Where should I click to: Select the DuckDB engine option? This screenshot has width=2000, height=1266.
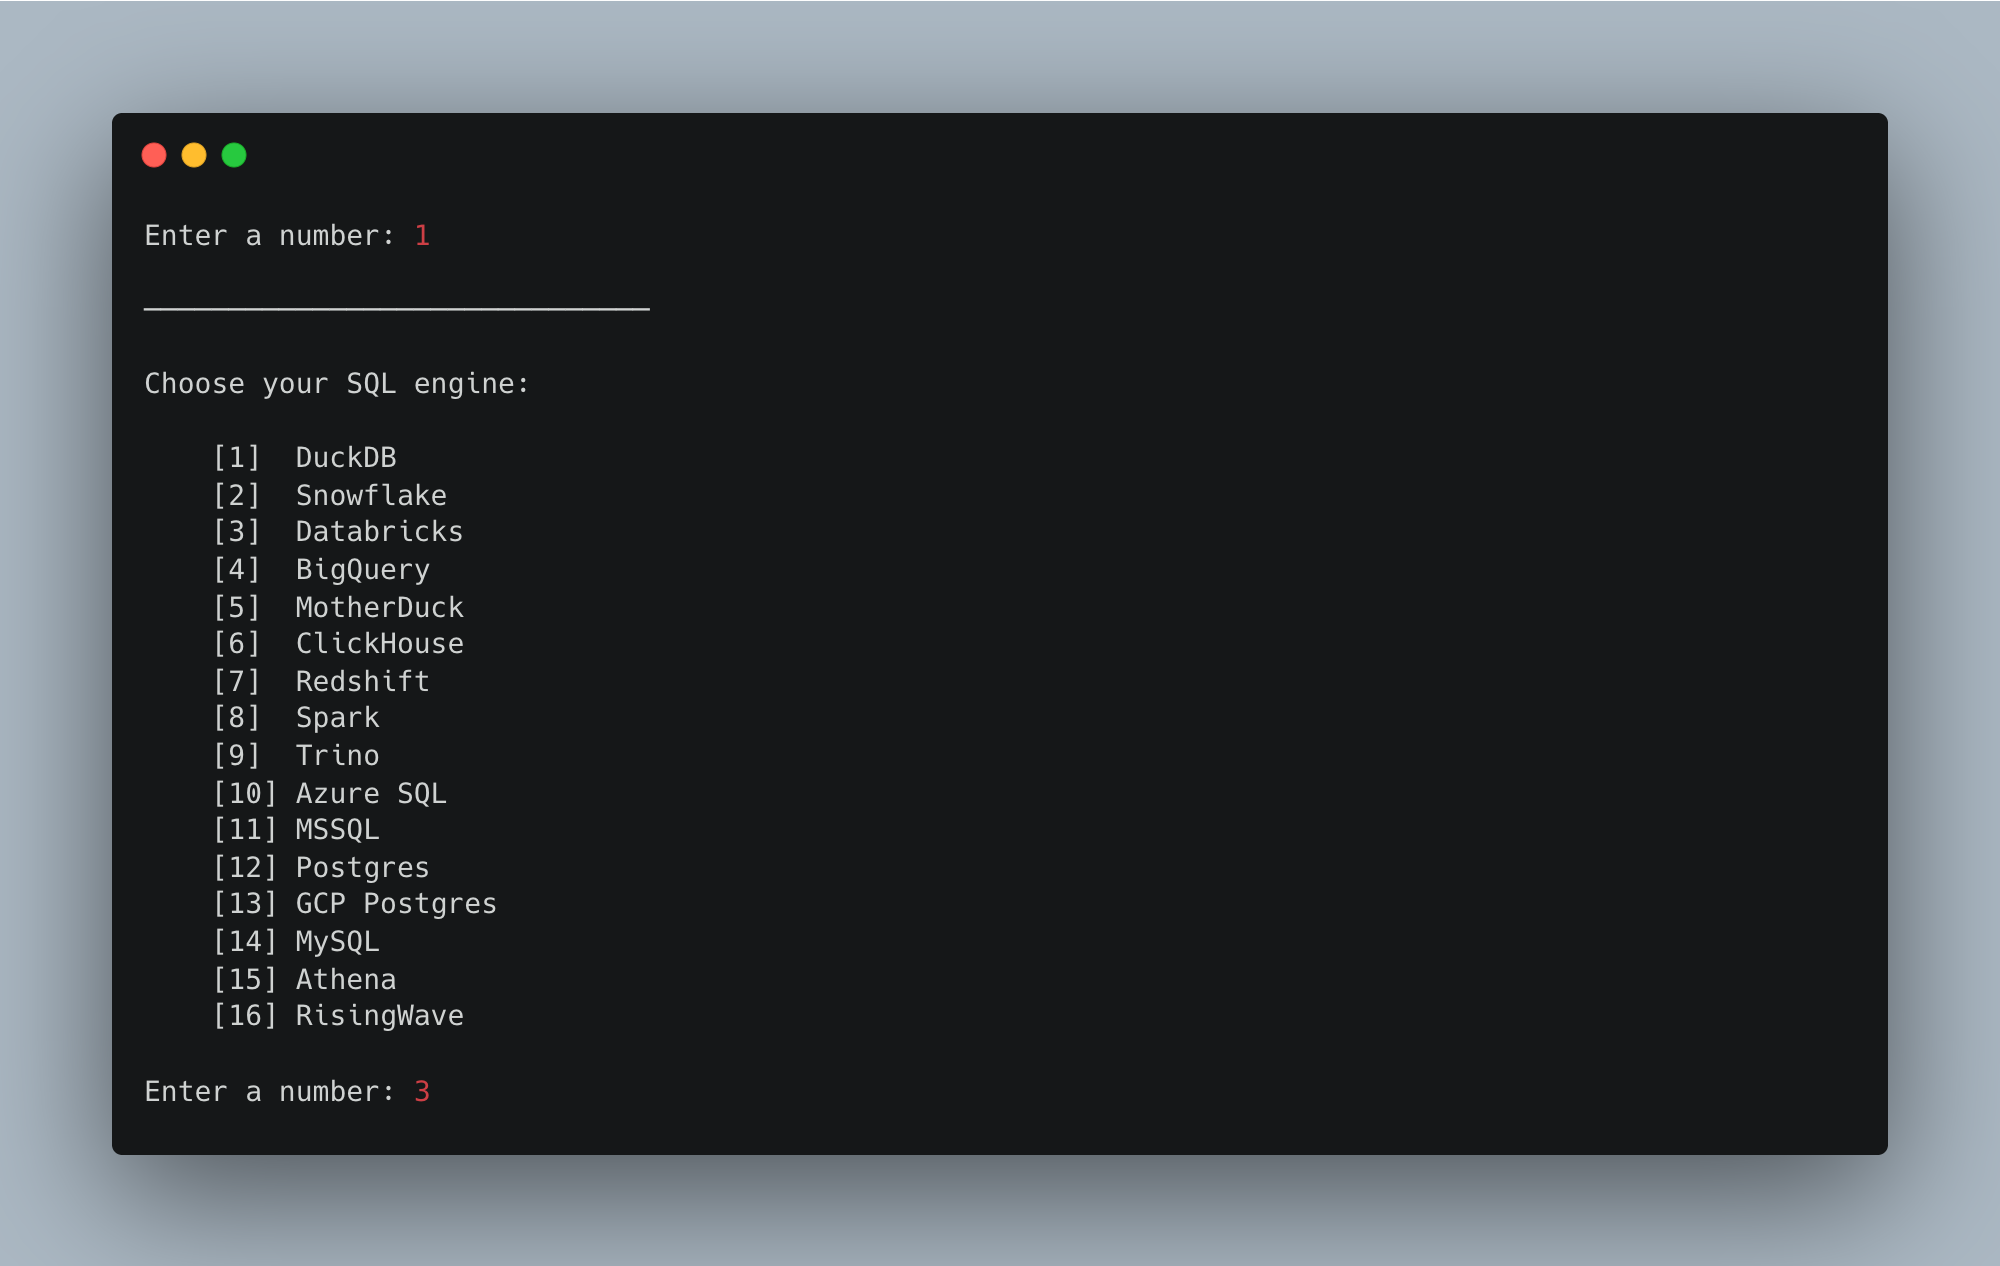pyautogui.click(x=345, y=458)
